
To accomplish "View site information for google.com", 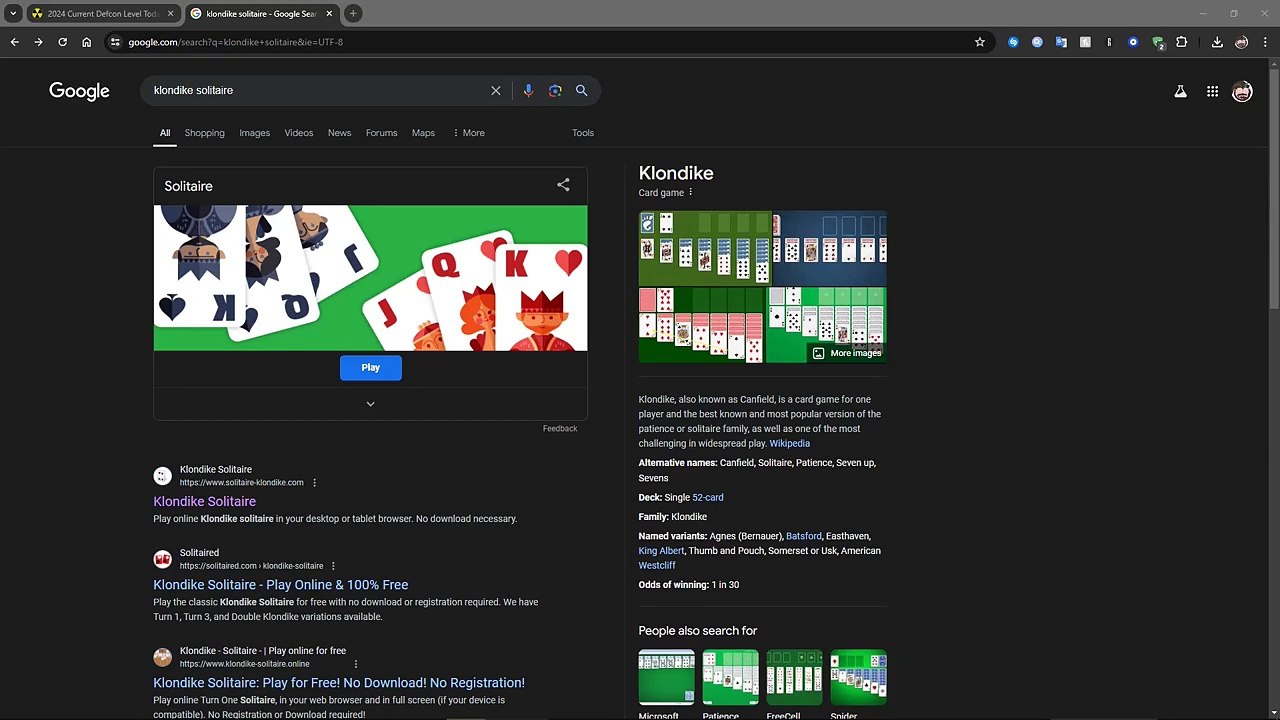I will tap(115, 42).
